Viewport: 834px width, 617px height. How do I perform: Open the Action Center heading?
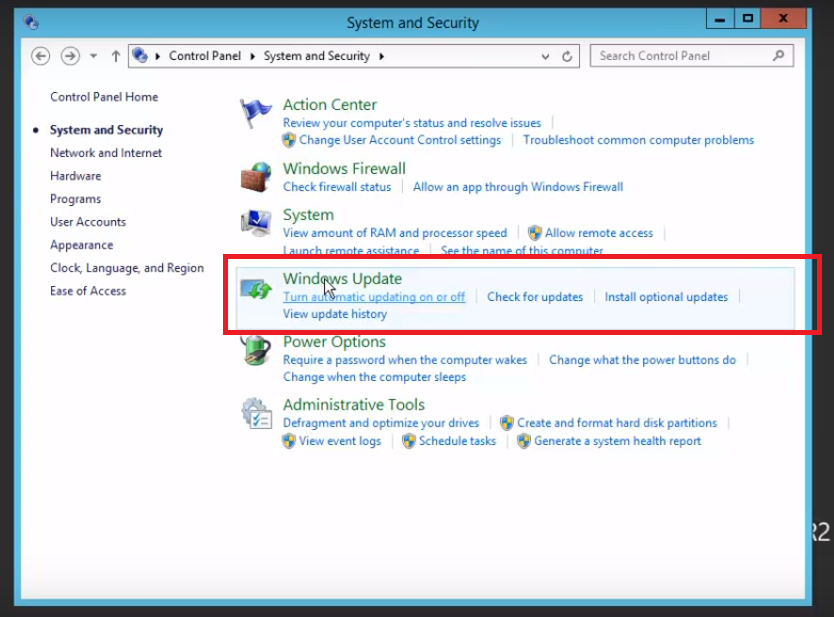(330, 105)
